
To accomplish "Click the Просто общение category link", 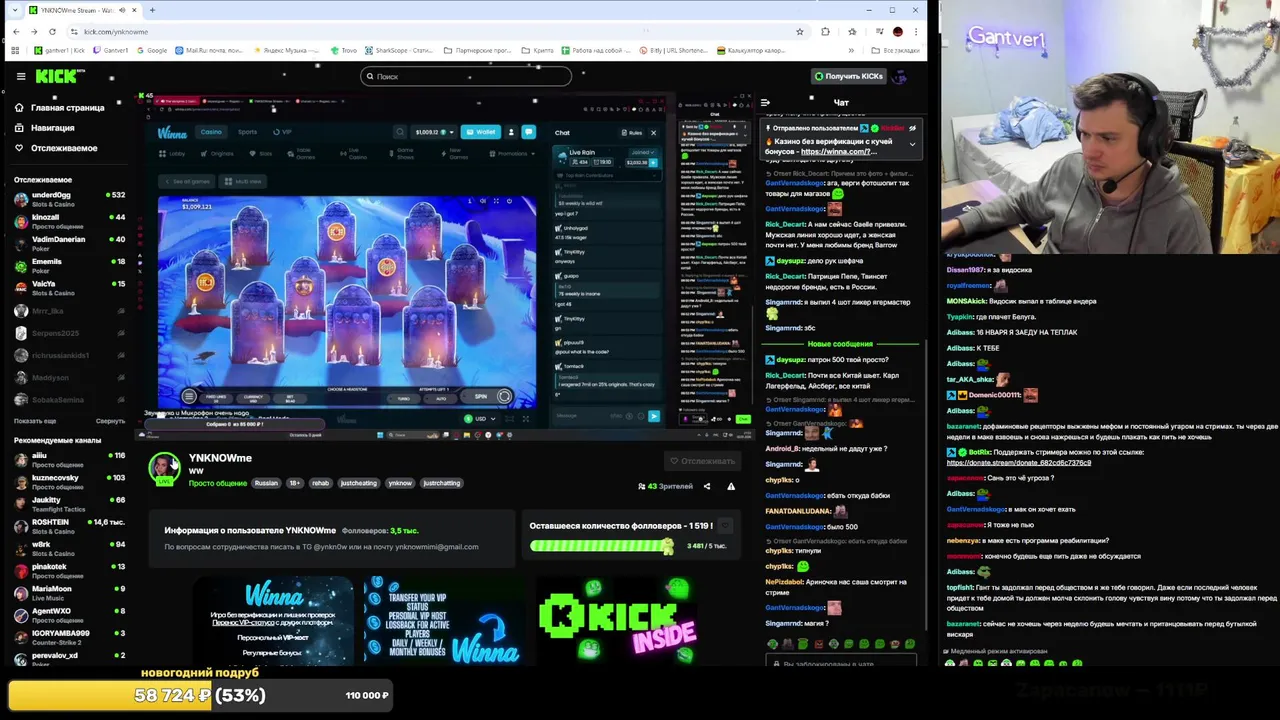I will pos(217,483).
